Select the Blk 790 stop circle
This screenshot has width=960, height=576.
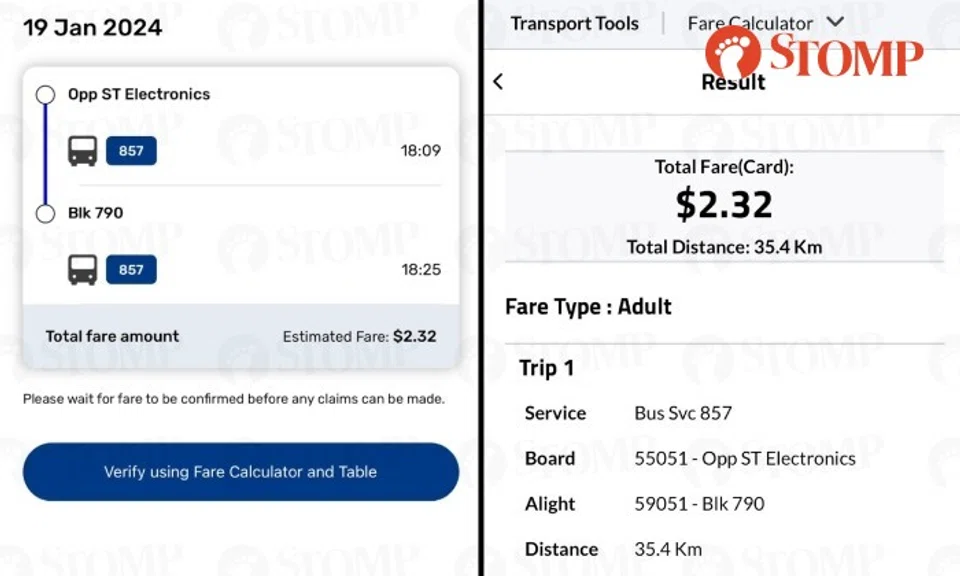pyautogui.click(x=45, y=213)
